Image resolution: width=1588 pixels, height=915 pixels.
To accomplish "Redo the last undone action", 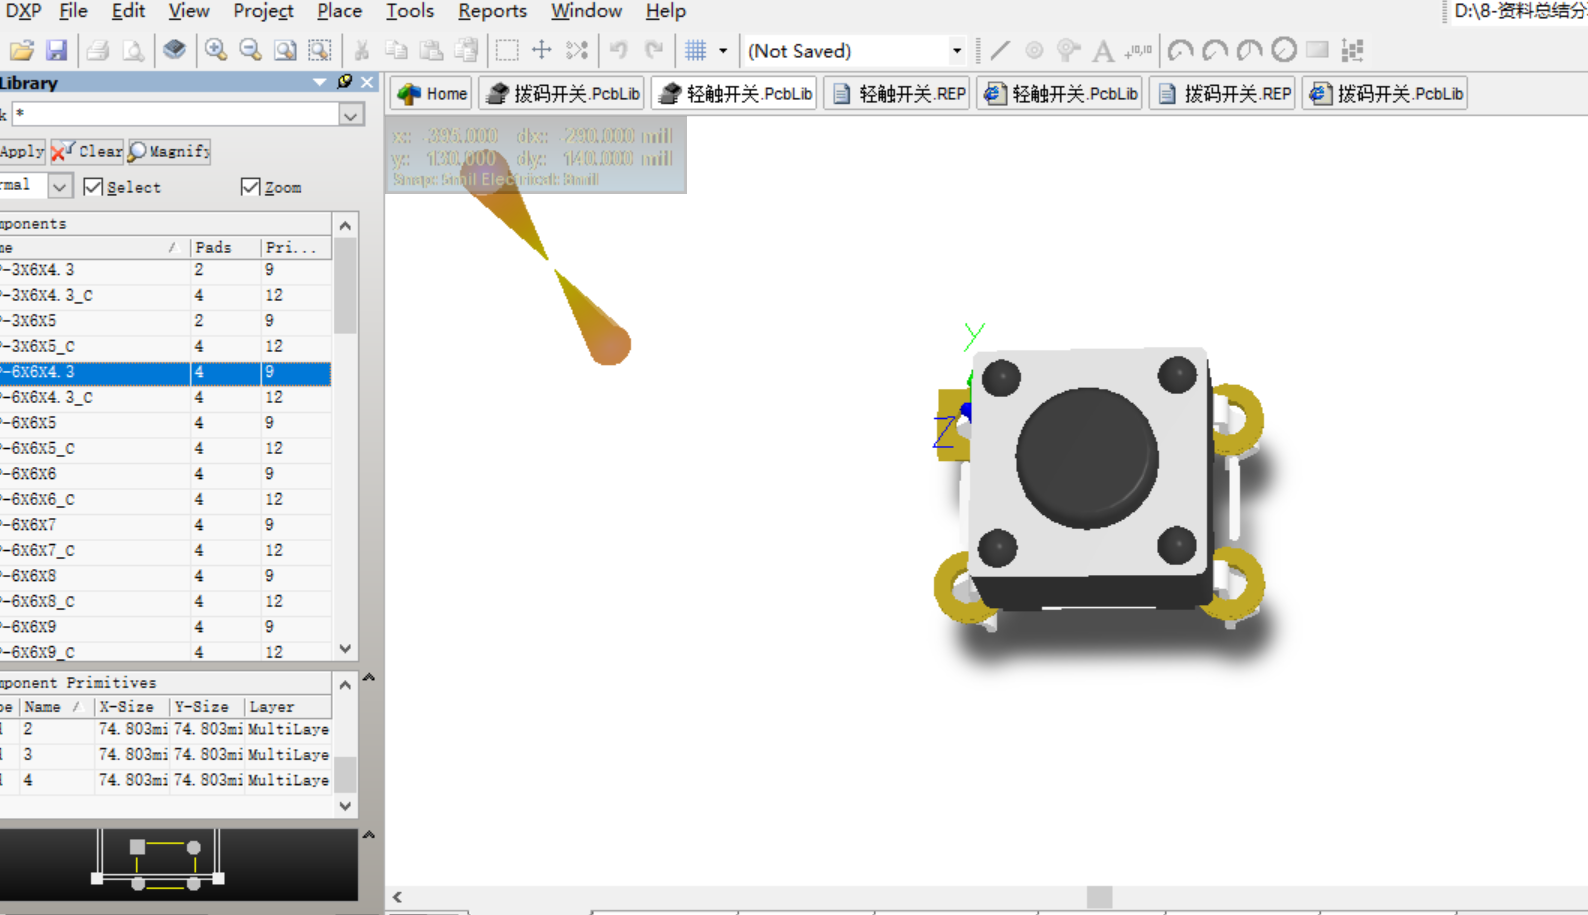I will pos(654,50).
